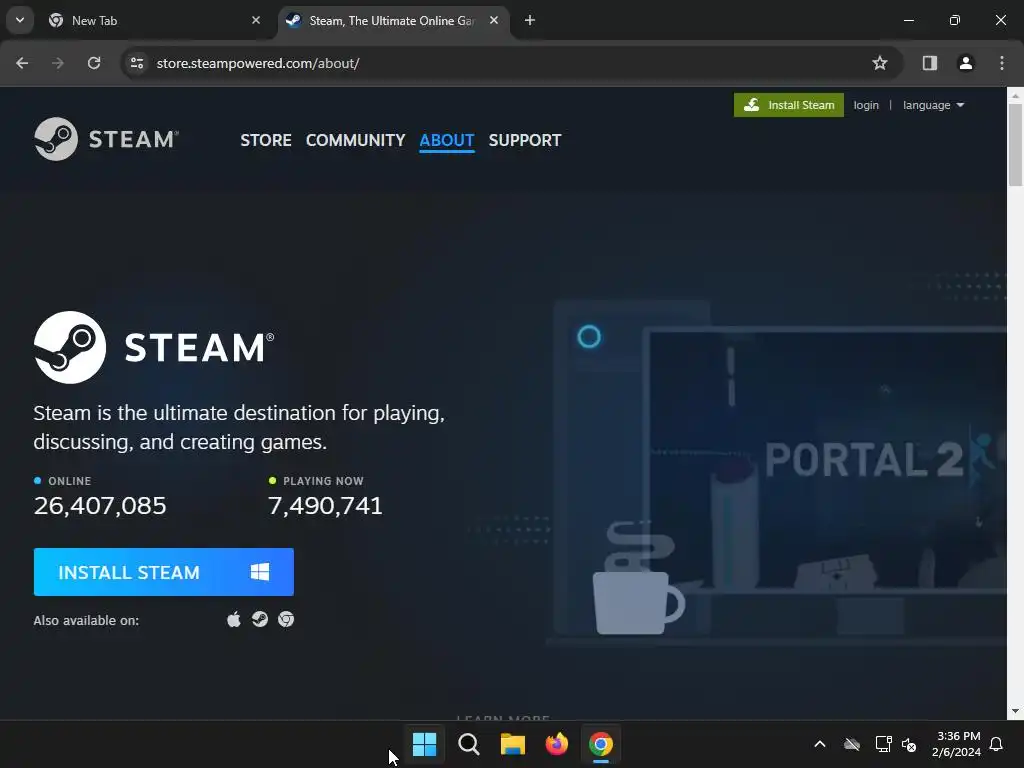Open File Explorer from the taskbar
Screen dimensions: 1024x768
(x=513, y=744)
